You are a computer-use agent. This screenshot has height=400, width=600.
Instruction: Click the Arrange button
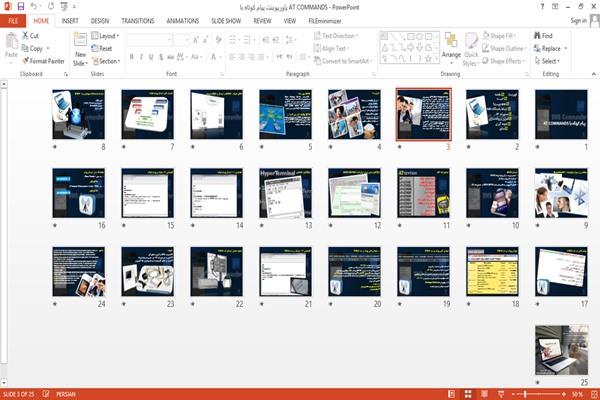[451, 48]
